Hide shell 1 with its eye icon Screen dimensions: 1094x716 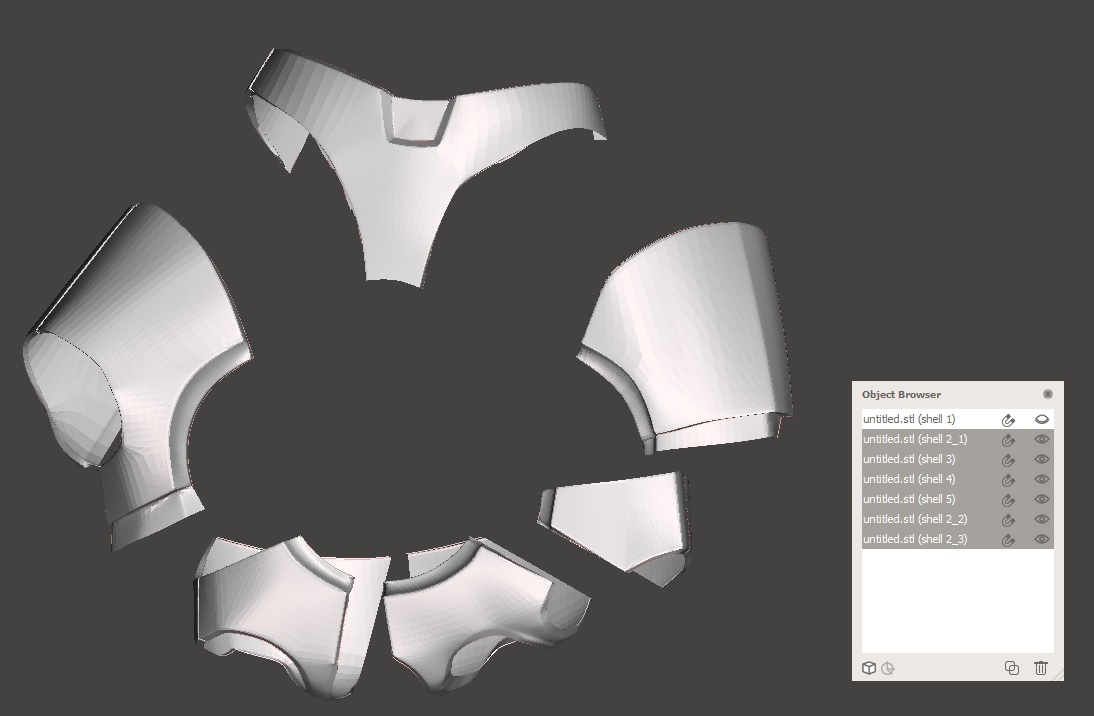(x=1042, y=419)
